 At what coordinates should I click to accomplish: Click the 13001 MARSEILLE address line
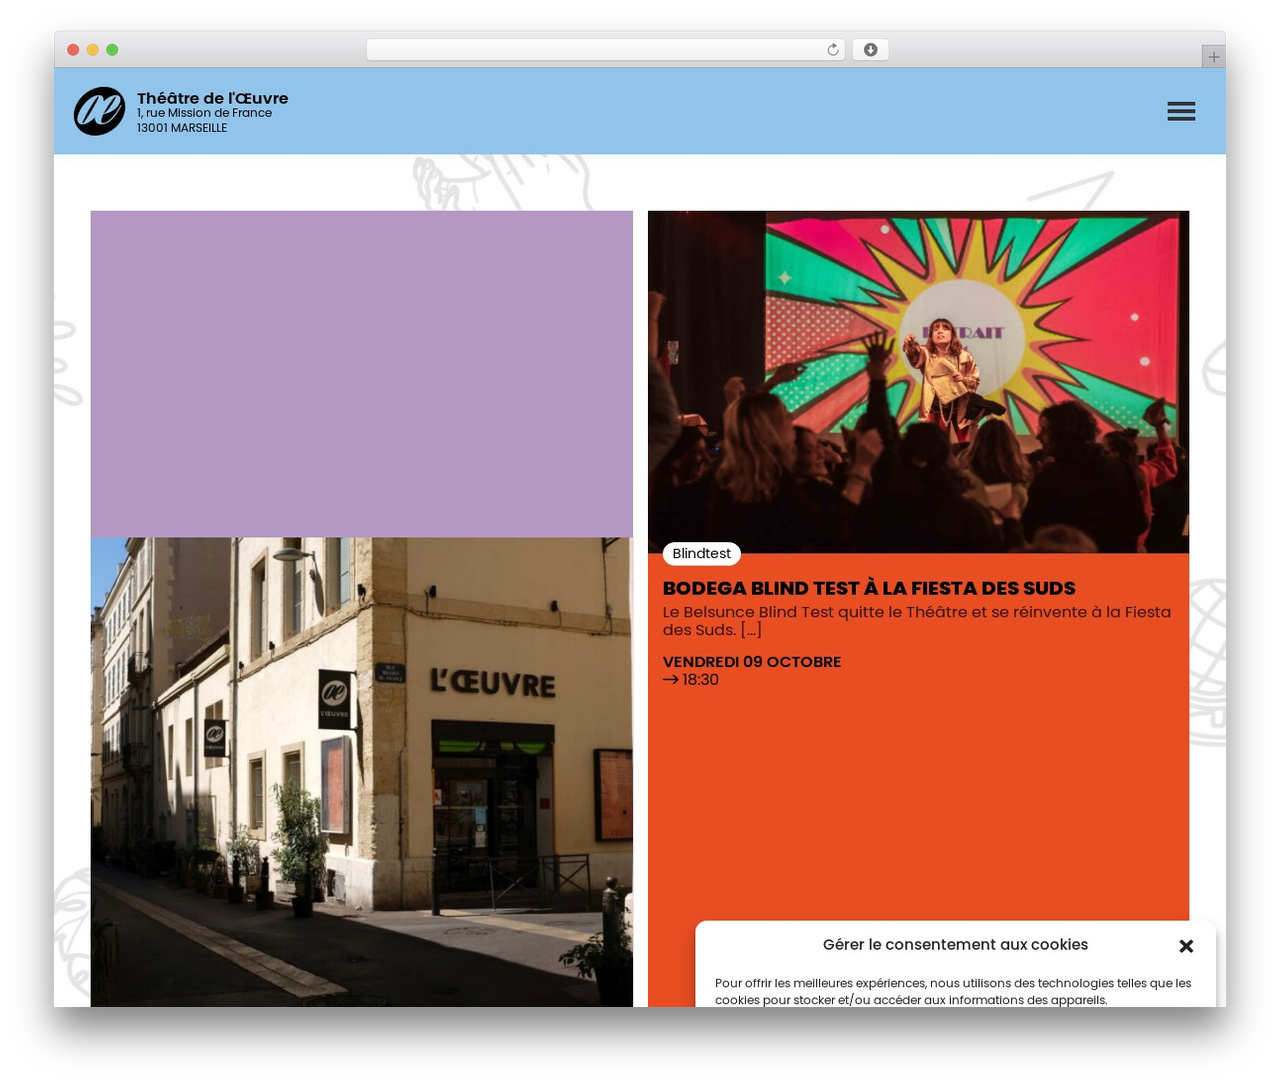182,128
